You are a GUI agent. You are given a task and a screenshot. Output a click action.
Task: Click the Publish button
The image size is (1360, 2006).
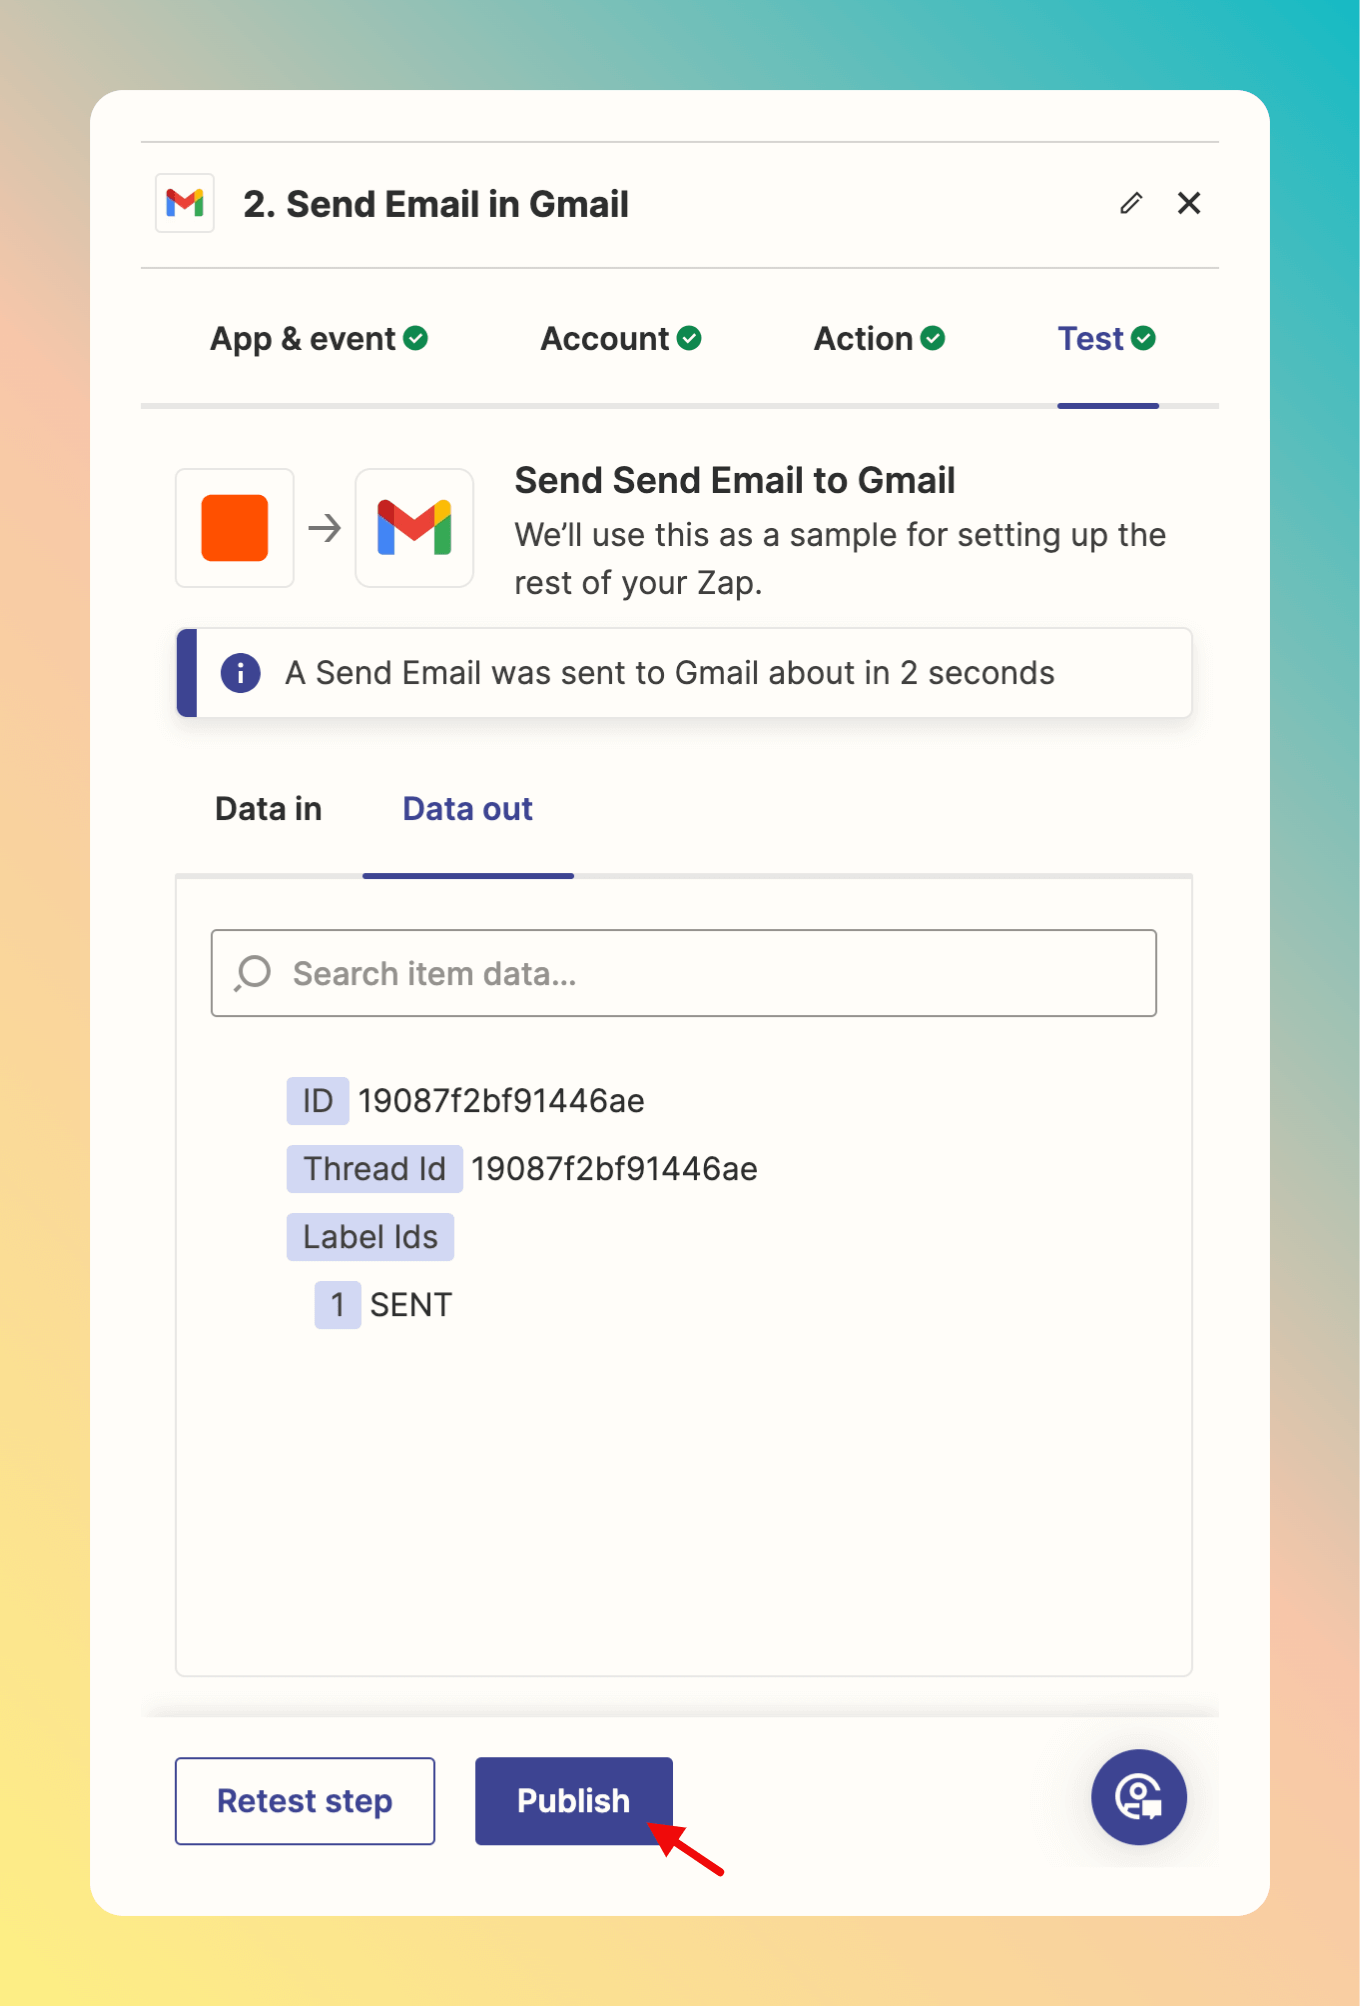[x=574, y=1801]
